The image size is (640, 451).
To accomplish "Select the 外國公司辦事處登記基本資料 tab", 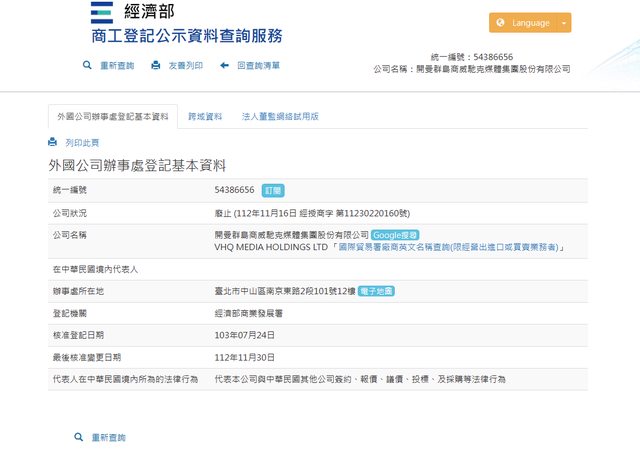I will (112, 116).
